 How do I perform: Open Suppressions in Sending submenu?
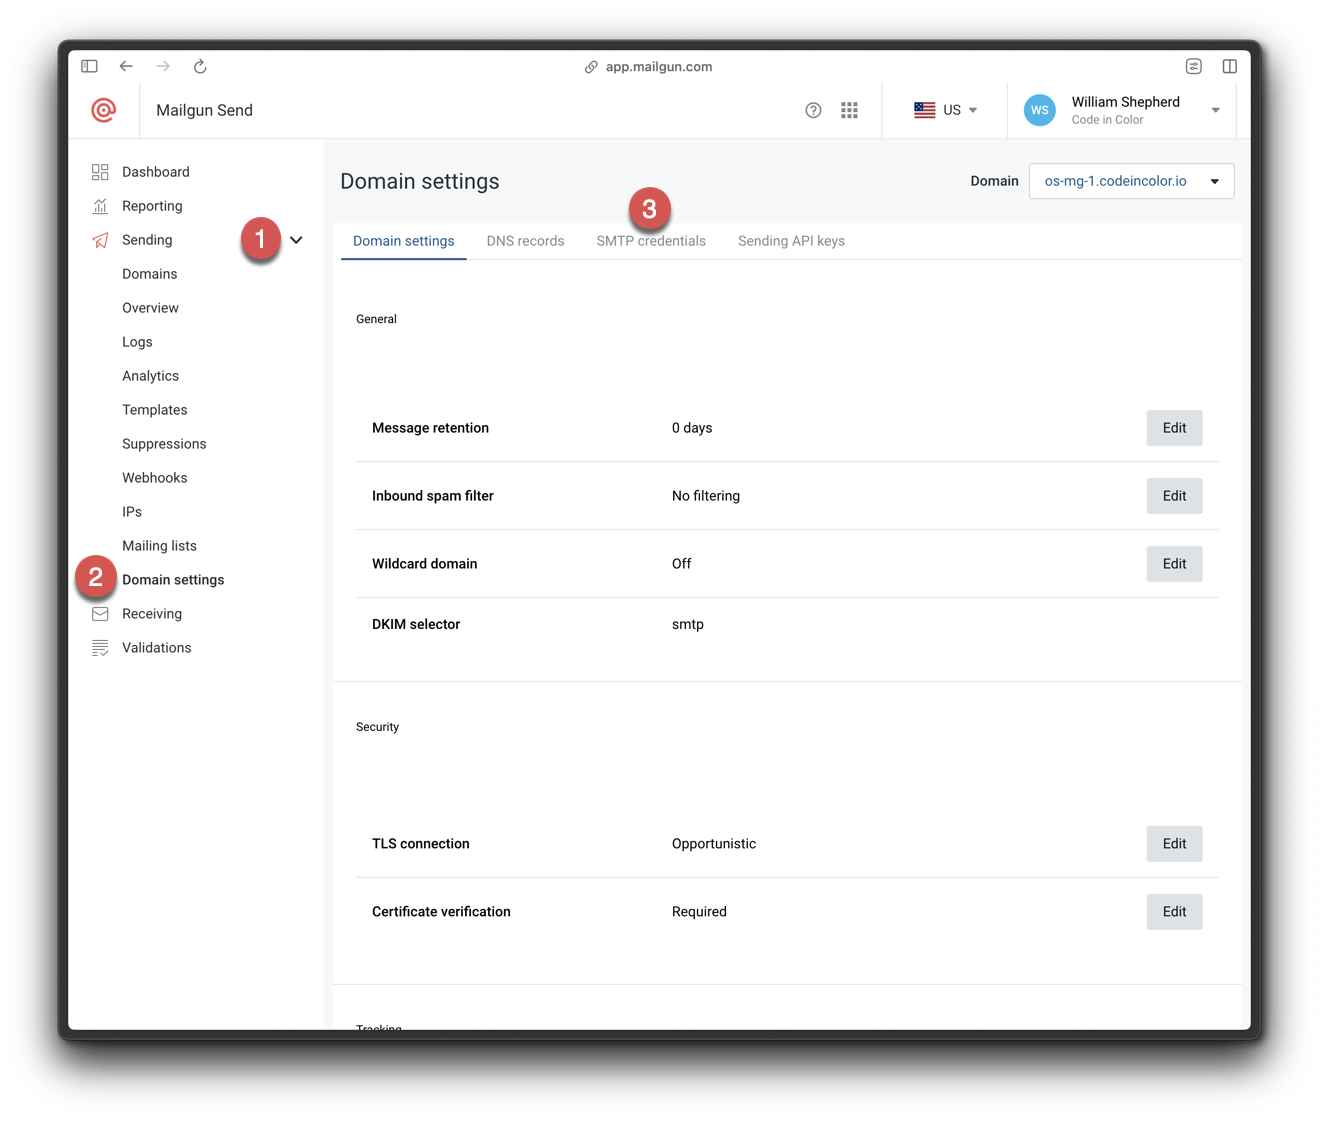coord(164,444)
